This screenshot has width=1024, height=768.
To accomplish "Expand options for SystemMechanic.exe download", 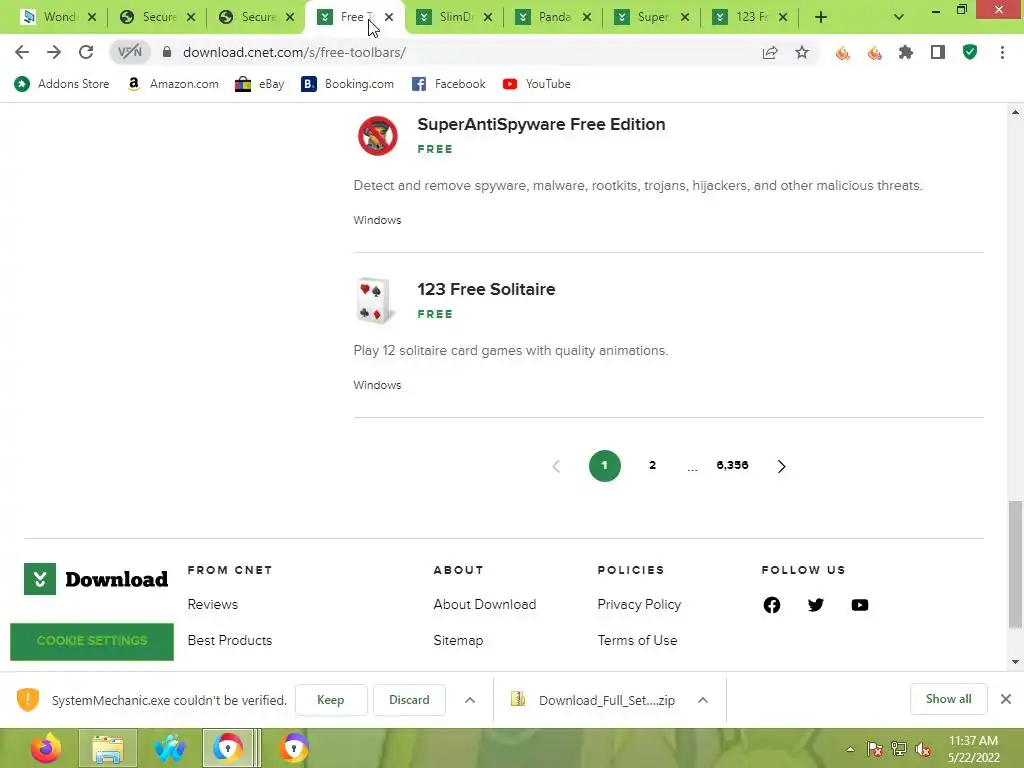I will (x=470, y=700).
